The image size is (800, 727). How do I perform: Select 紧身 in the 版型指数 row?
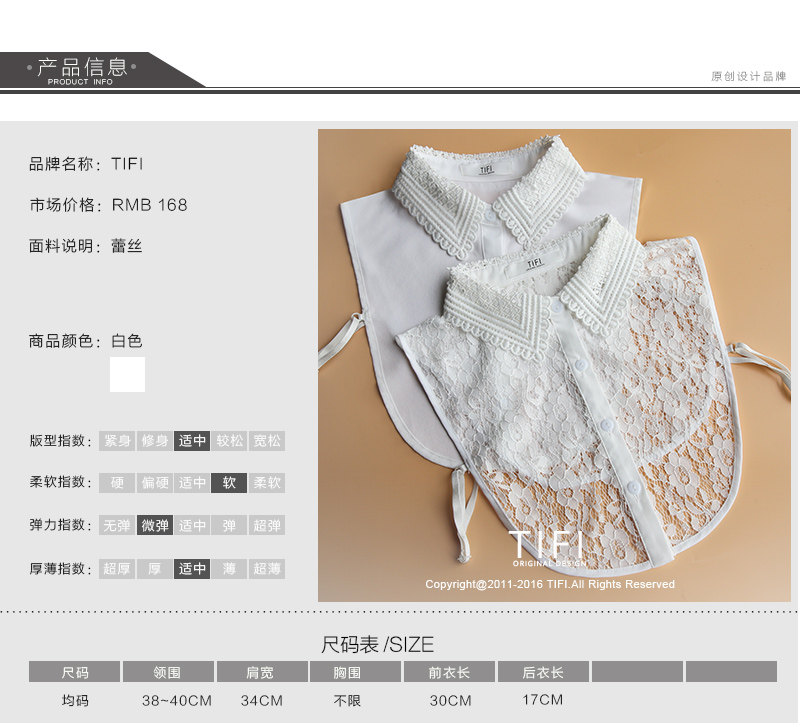(x=117, y=441)
